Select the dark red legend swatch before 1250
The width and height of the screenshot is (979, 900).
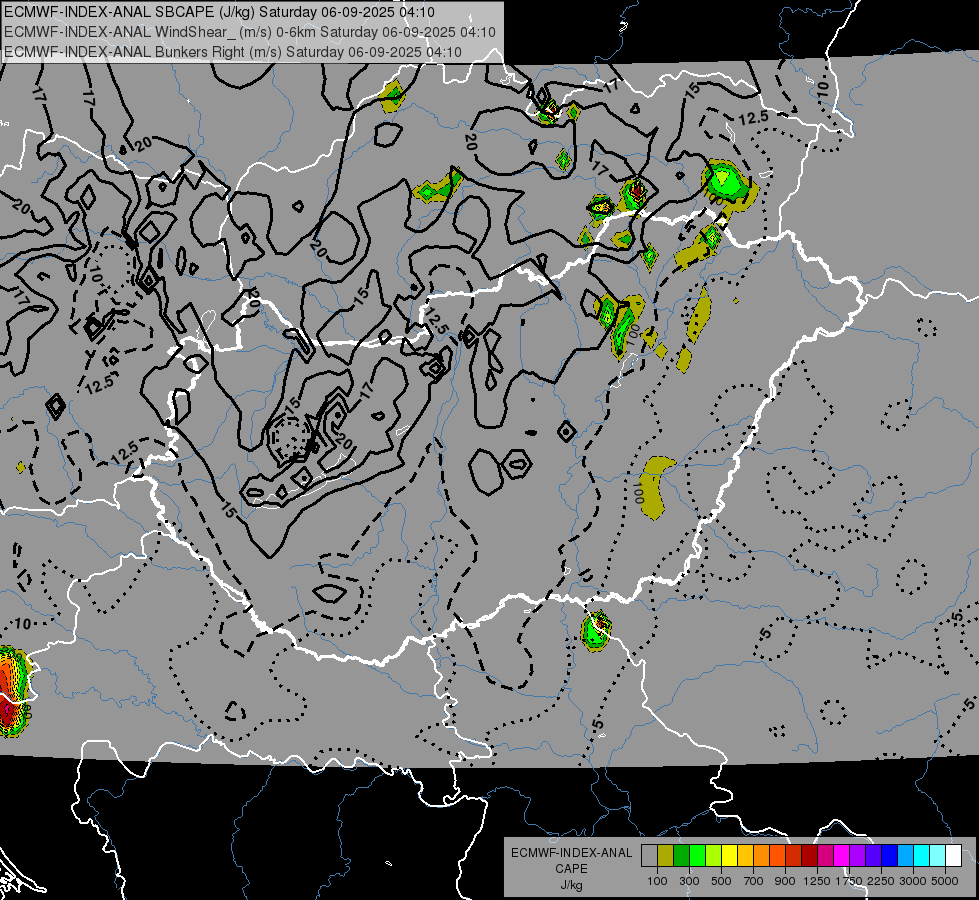point(810,856)
